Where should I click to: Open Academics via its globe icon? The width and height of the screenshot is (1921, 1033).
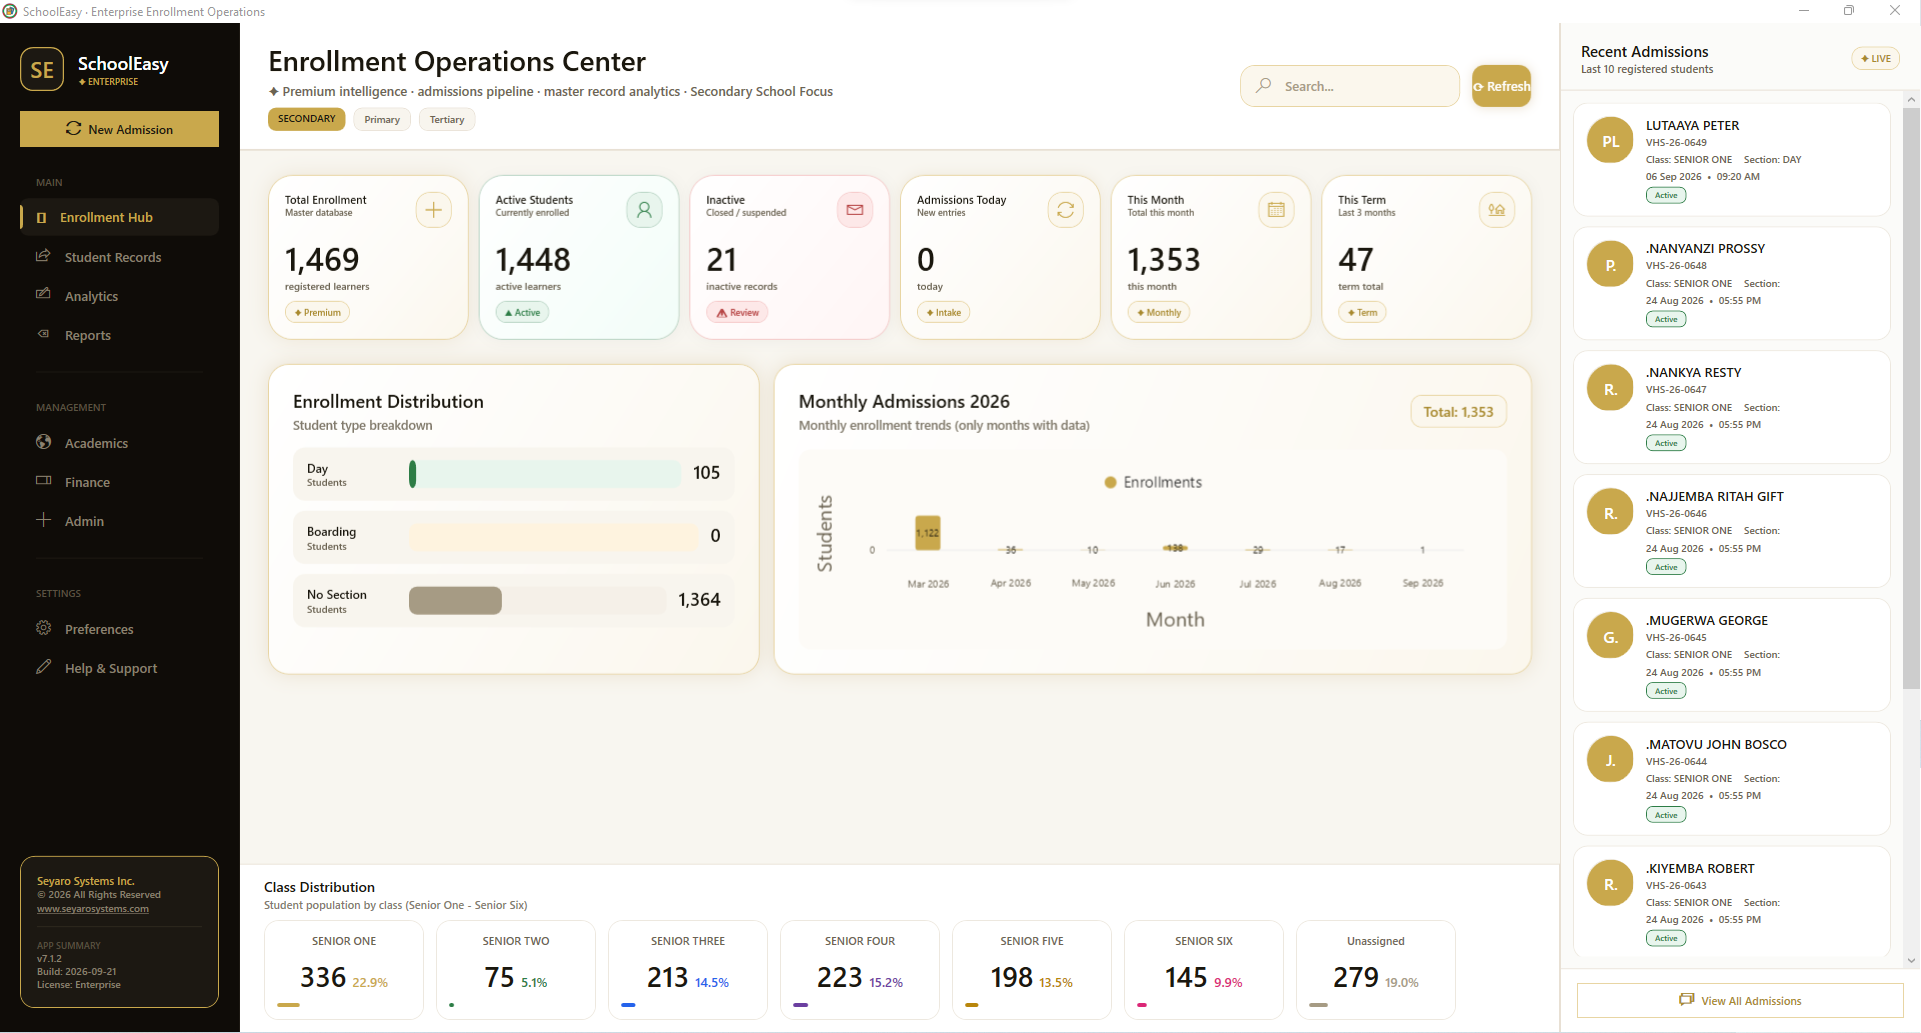(44, 442)
